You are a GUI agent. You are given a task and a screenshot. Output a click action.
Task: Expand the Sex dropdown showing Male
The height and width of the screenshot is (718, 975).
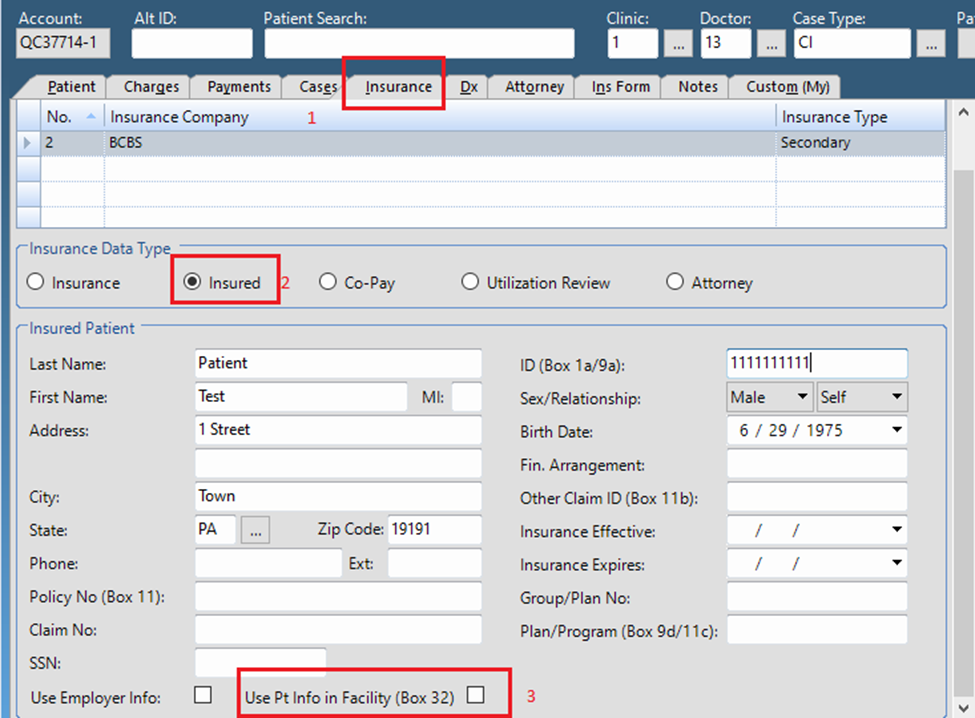802,397
